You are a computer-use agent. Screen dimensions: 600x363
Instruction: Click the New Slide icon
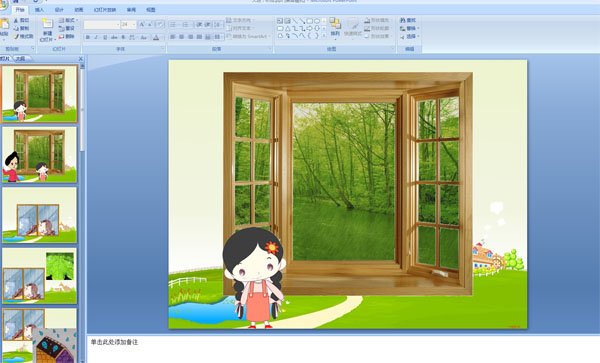tap(47, 24)
